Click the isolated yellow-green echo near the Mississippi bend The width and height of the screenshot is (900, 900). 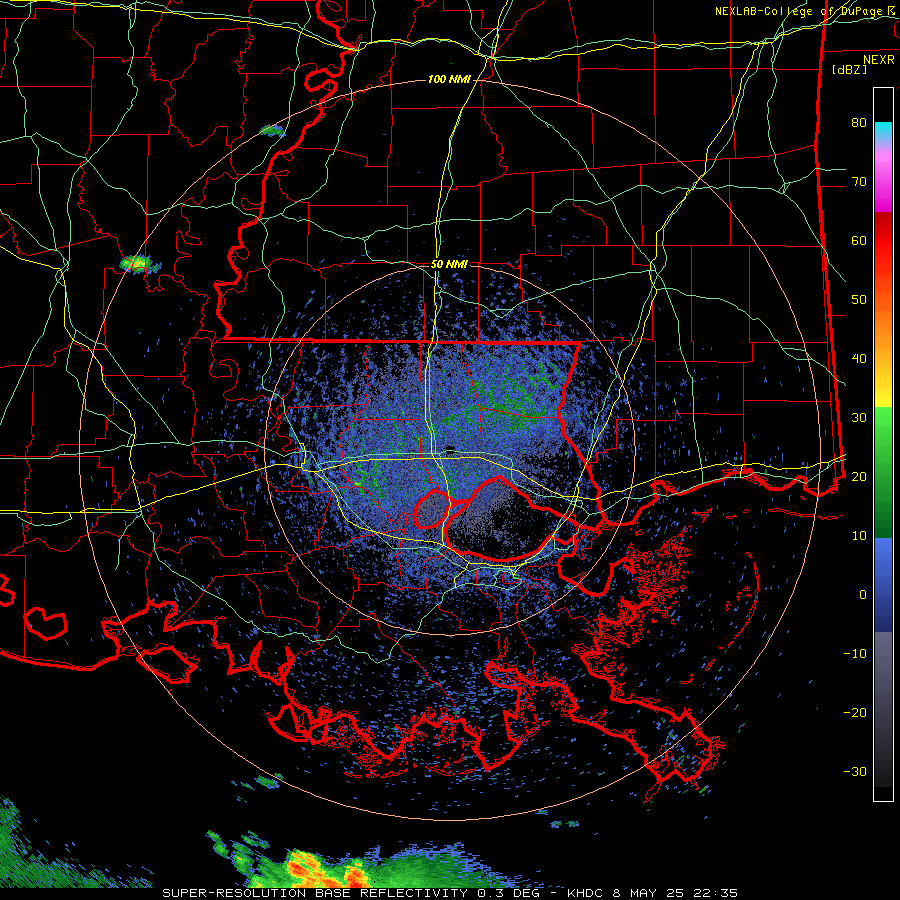point(137,264)
